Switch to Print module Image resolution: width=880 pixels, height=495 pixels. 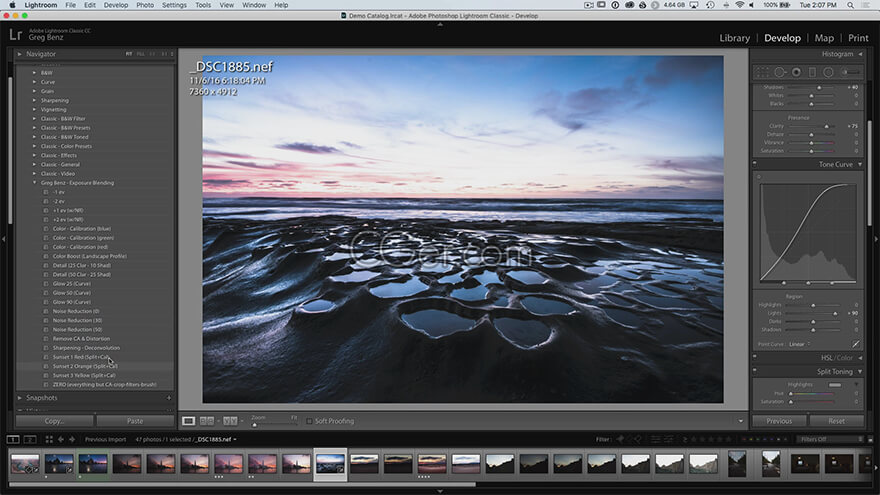tap(858, 38)
